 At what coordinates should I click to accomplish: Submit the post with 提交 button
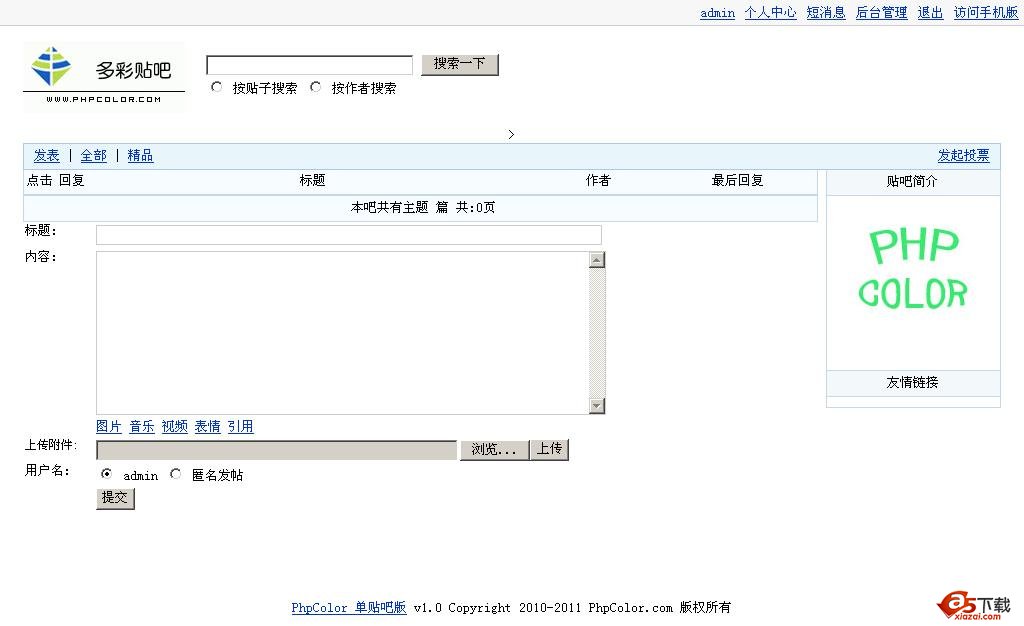pyautogui.click(x=115, y=497)
